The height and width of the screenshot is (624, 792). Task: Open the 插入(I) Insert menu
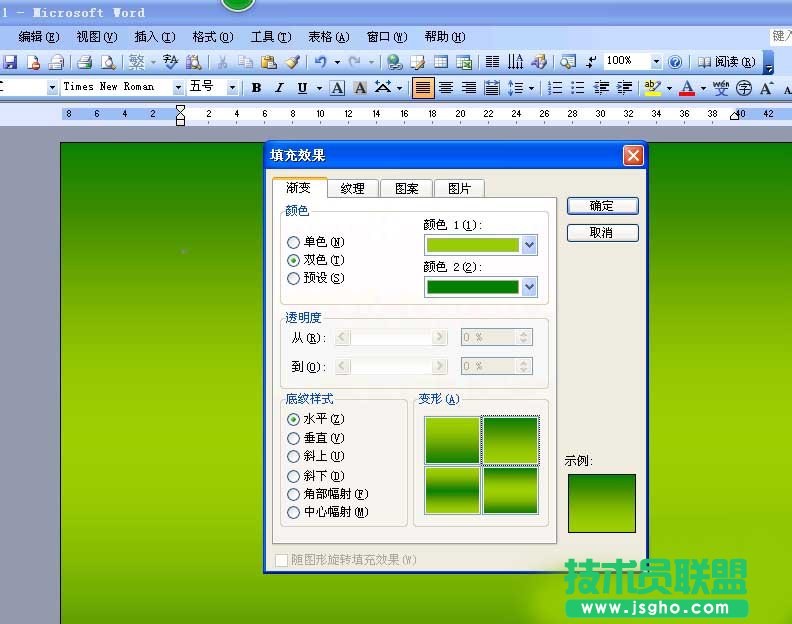tap(155, 37)
